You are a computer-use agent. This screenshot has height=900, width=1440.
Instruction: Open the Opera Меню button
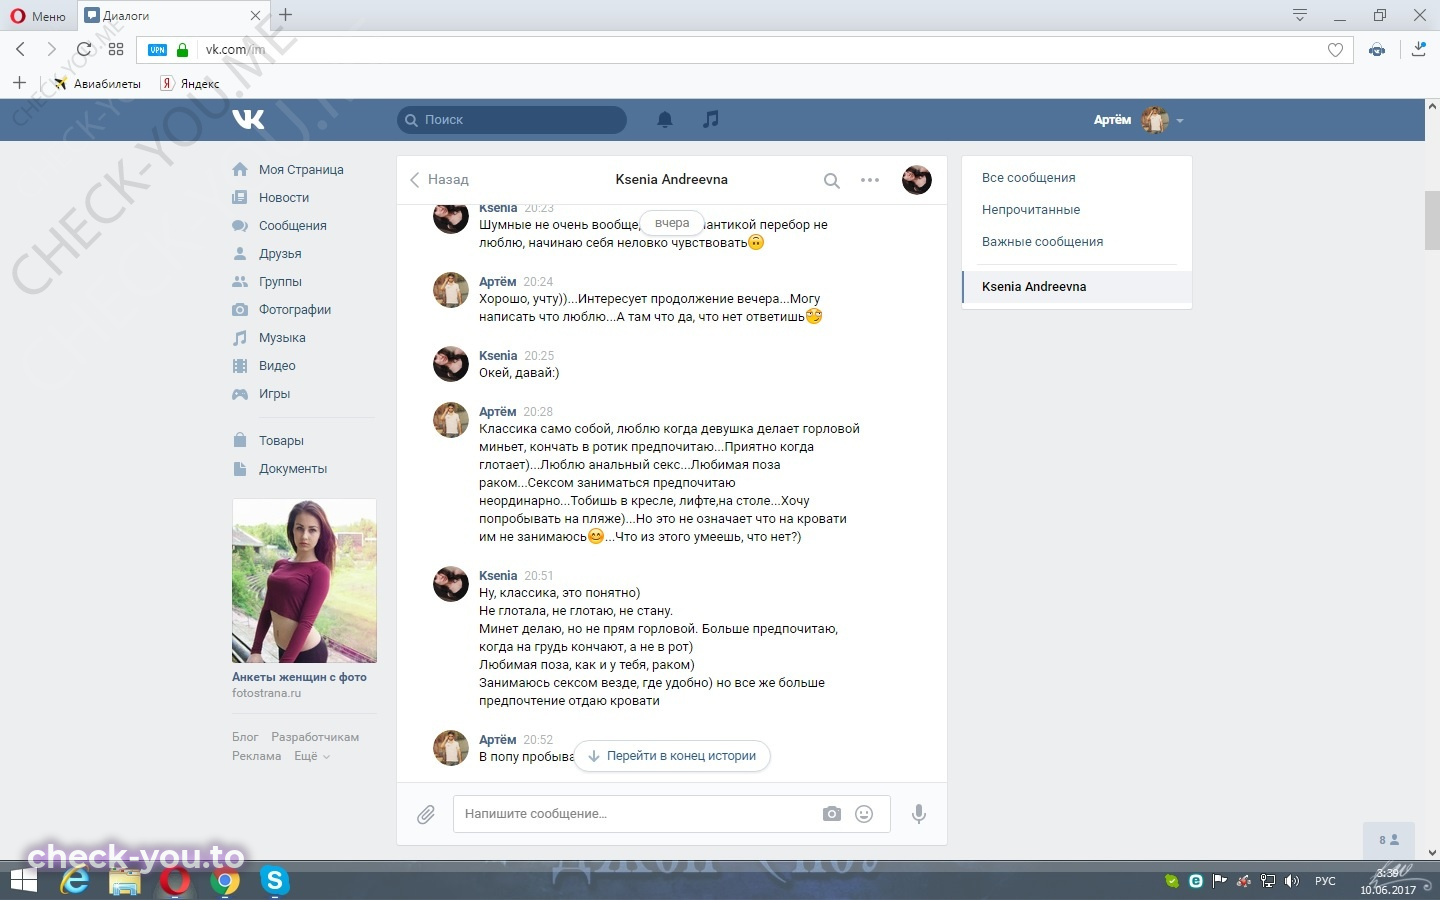click(38, 15)
